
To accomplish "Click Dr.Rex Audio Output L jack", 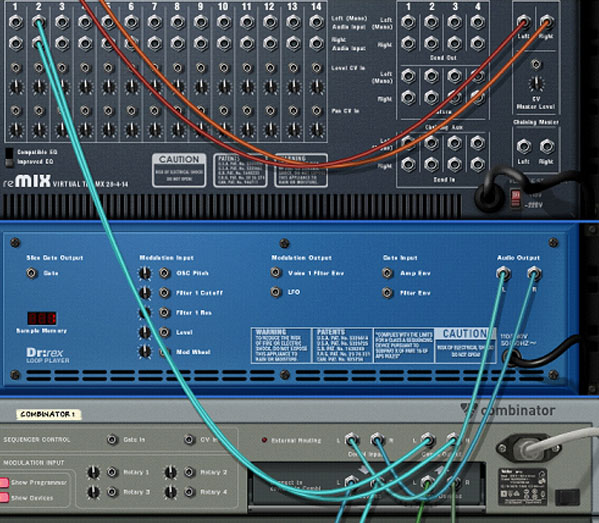I will click(503, 274).
